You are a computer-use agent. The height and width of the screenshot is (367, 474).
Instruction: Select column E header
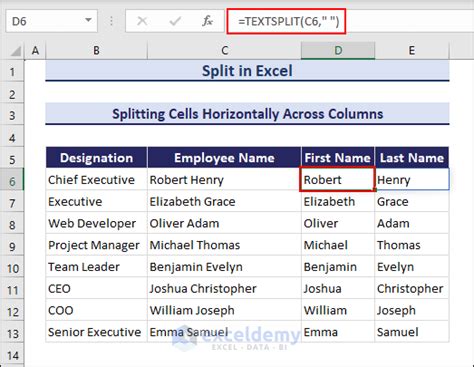coord(412,51)
